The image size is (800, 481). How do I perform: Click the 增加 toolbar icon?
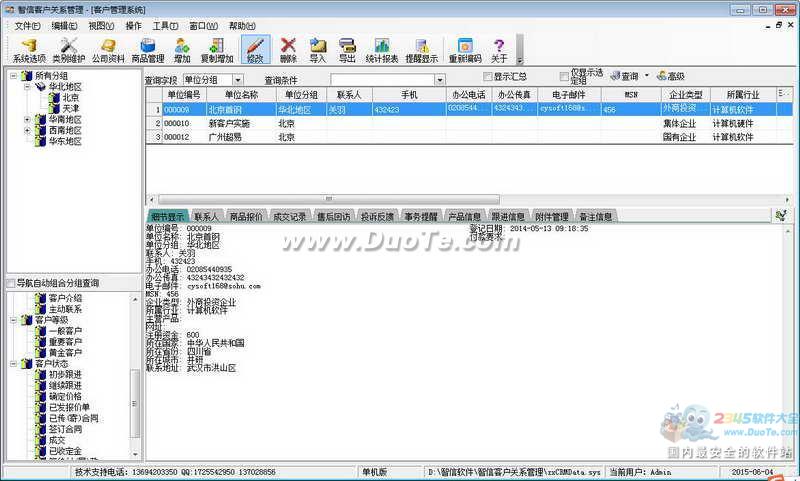pyautogui.click(x=182, y=50)
